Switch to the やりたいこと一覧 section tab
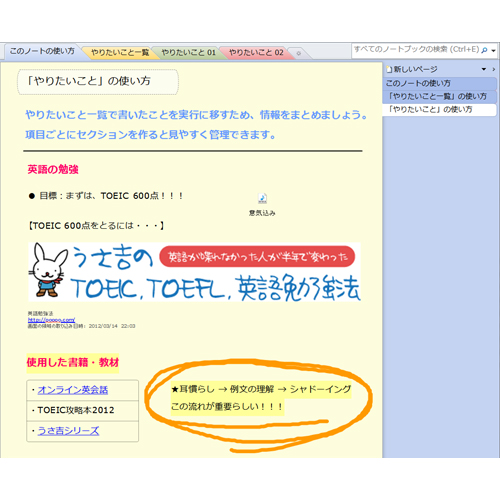 pyautogui.click(x=120, y=53)
